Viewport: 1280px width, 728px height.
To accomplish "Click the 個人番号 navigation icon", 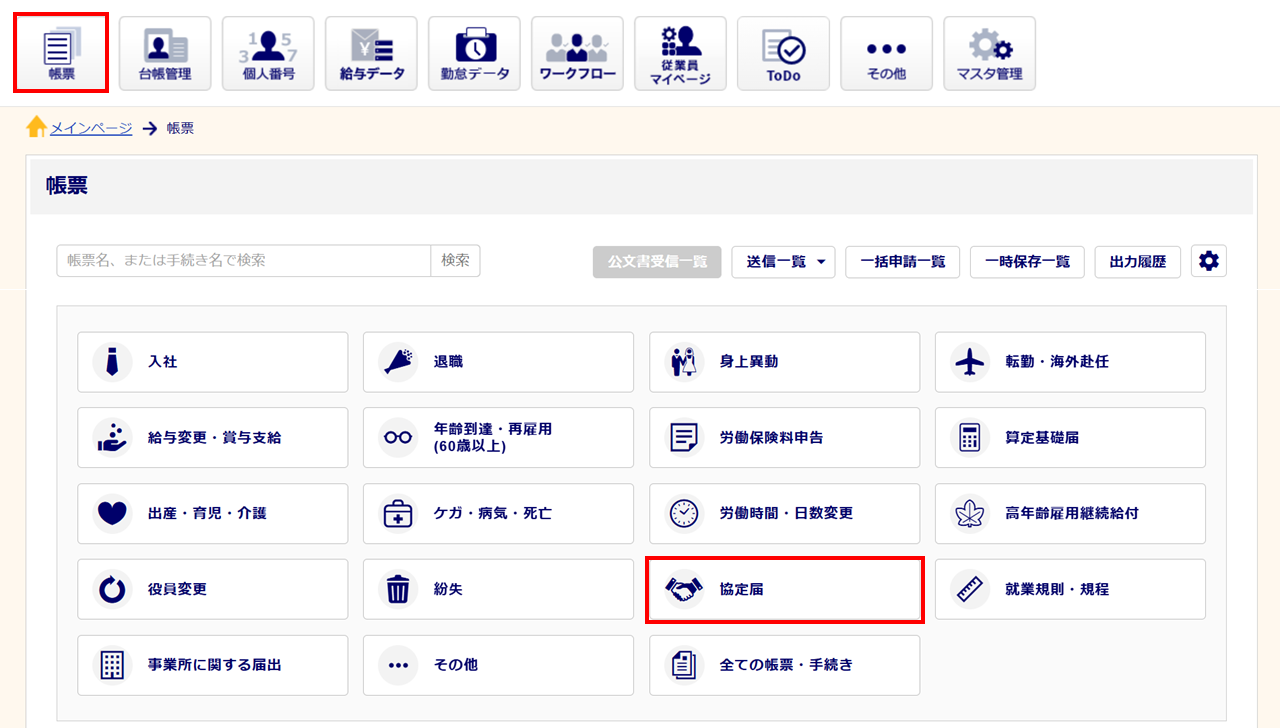I will coord(268,54).
